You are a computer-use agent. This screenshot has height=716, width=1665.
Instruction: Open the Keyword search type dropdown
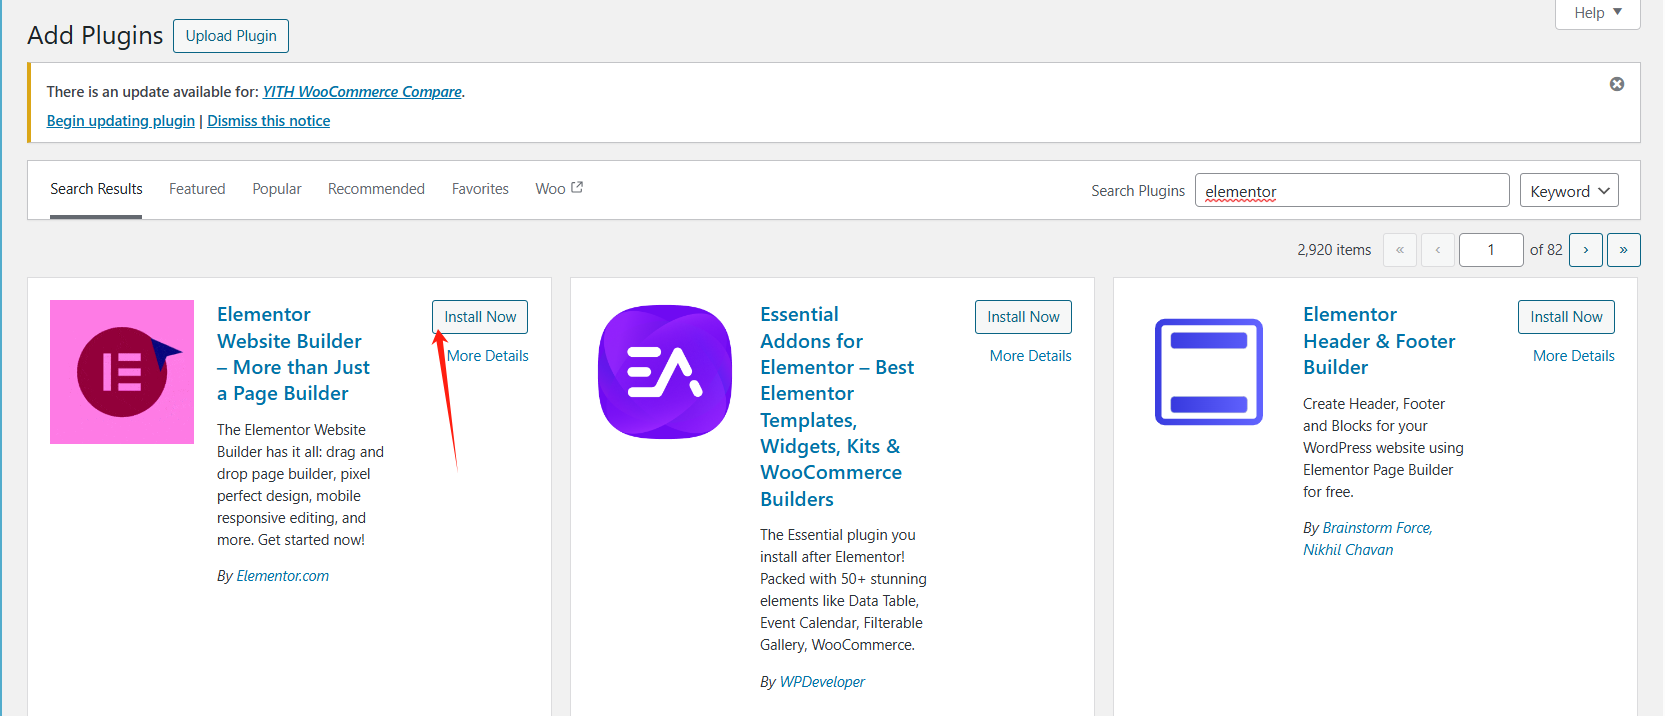[1568, 191]
